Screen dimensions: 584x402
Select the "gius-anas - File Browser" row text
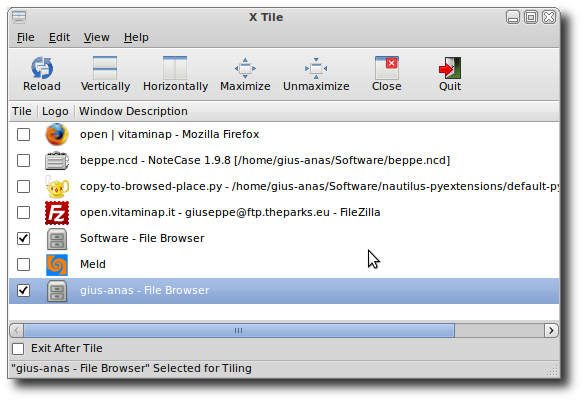[x=145, y=291]
